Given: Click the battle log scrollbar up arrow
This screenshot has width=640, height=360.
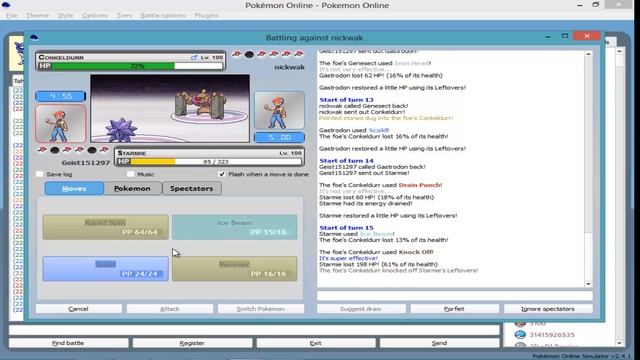Looking at the screenshot, I should 588,54.
